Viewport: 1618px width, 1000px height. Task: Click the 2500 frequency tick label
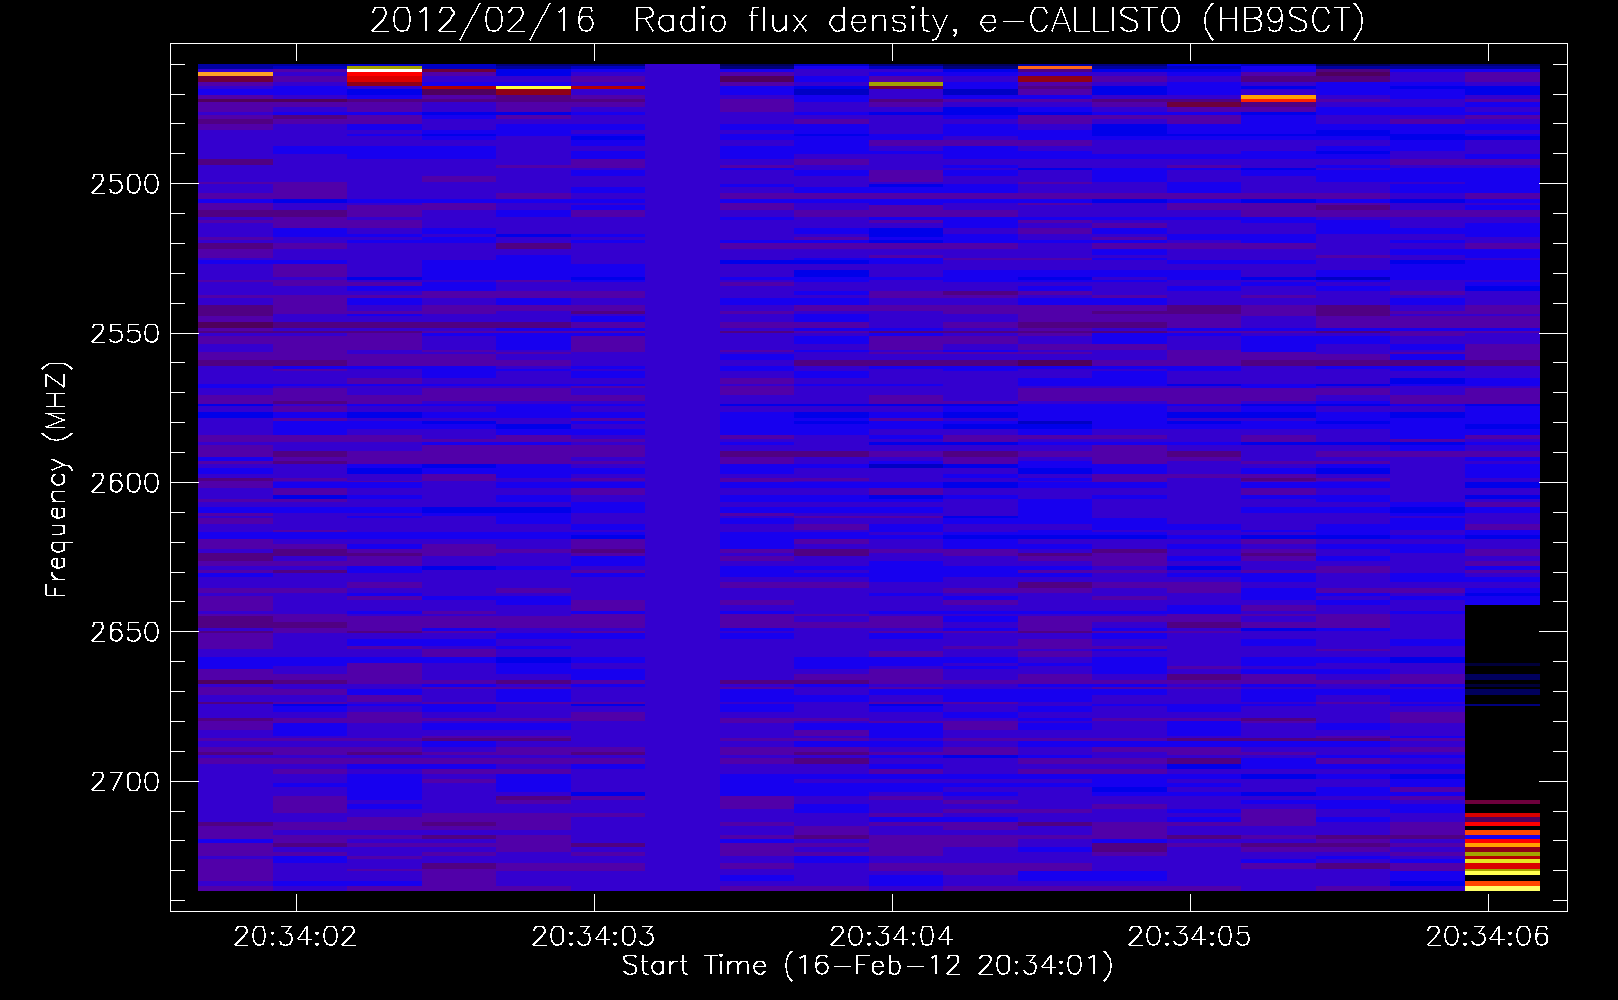click(x=125, y=184)
